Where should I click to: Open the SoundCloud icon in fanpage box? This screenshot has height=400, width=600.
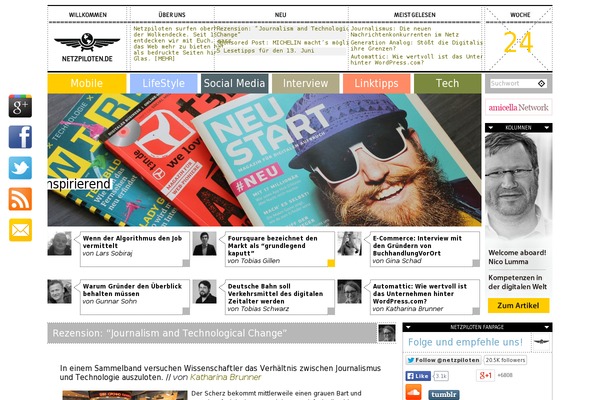(414, 392)
